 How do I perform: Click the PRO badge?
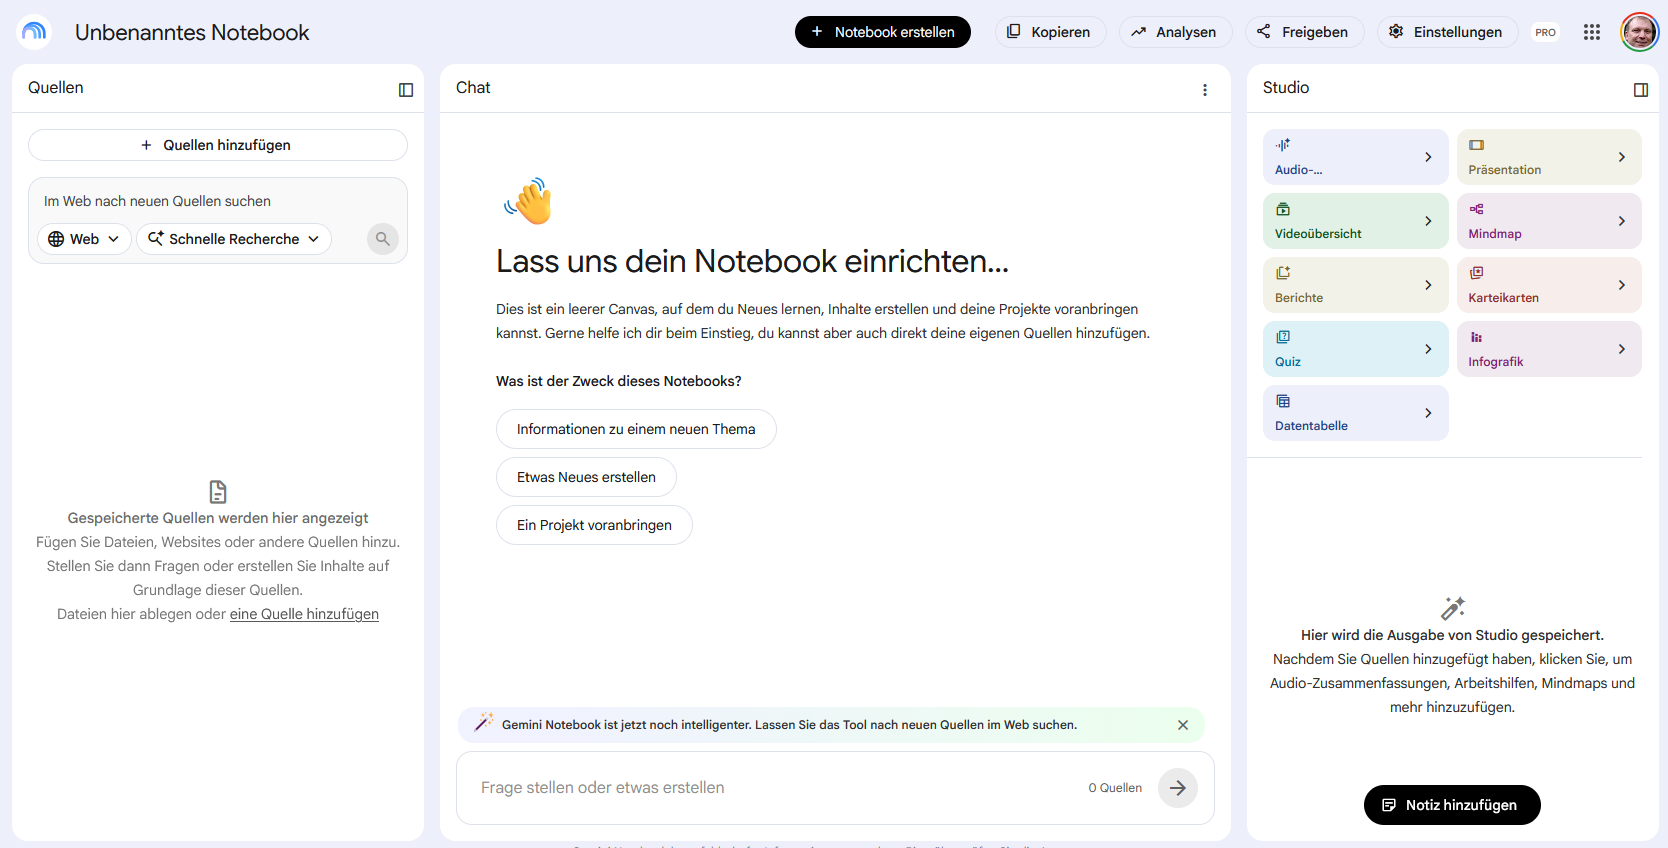(x=1546, y=32)
